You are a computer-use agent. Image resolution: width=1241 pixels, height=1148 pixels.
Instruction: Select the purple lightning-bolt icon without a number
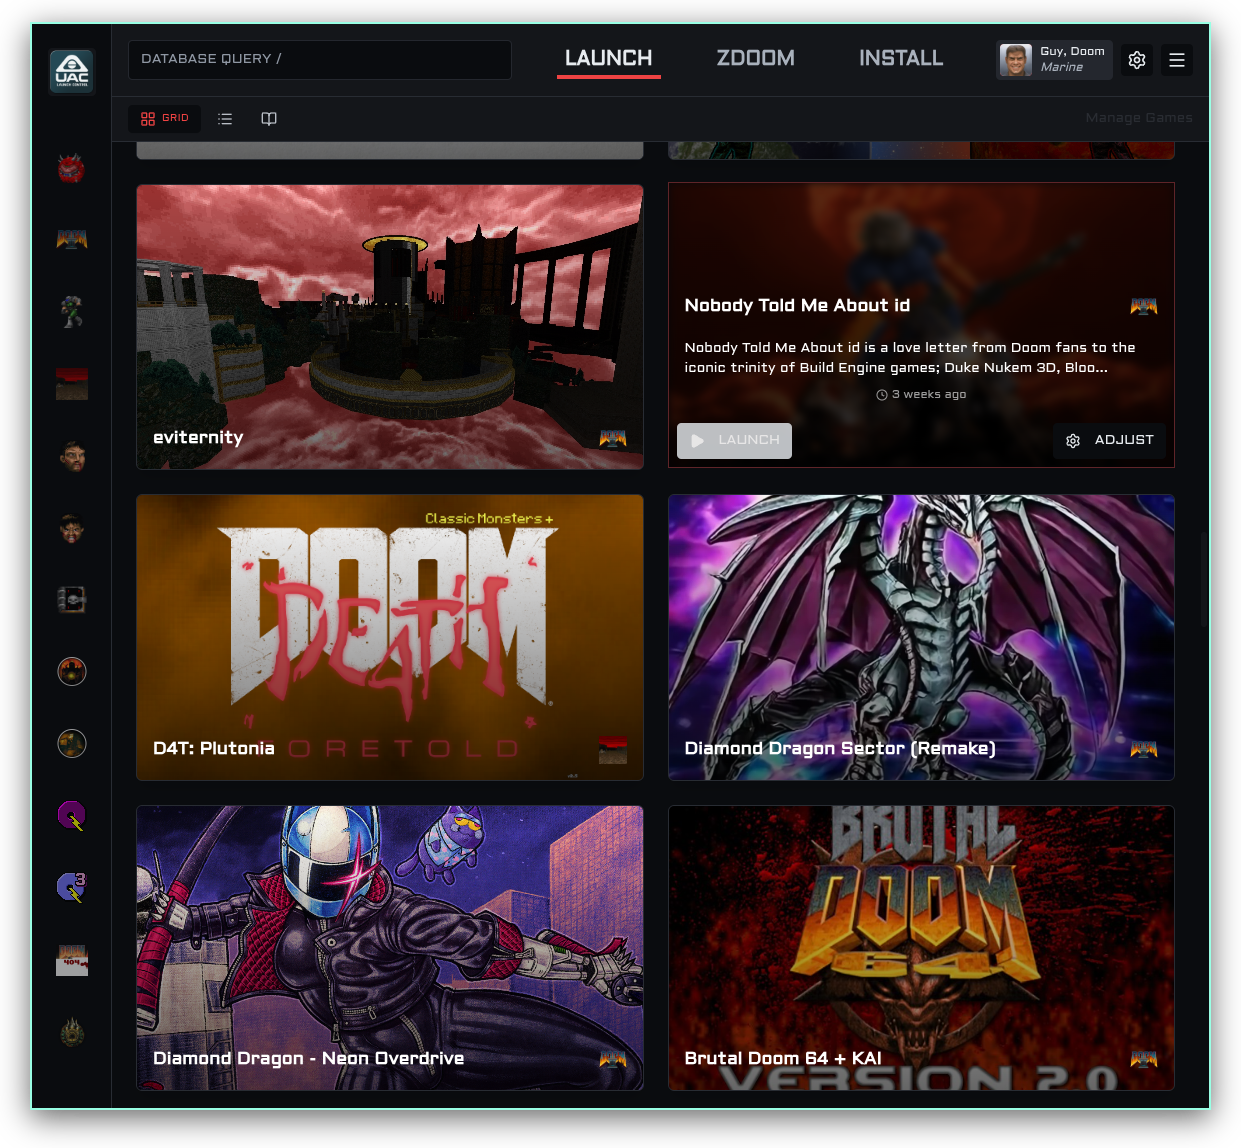point(71,816)
